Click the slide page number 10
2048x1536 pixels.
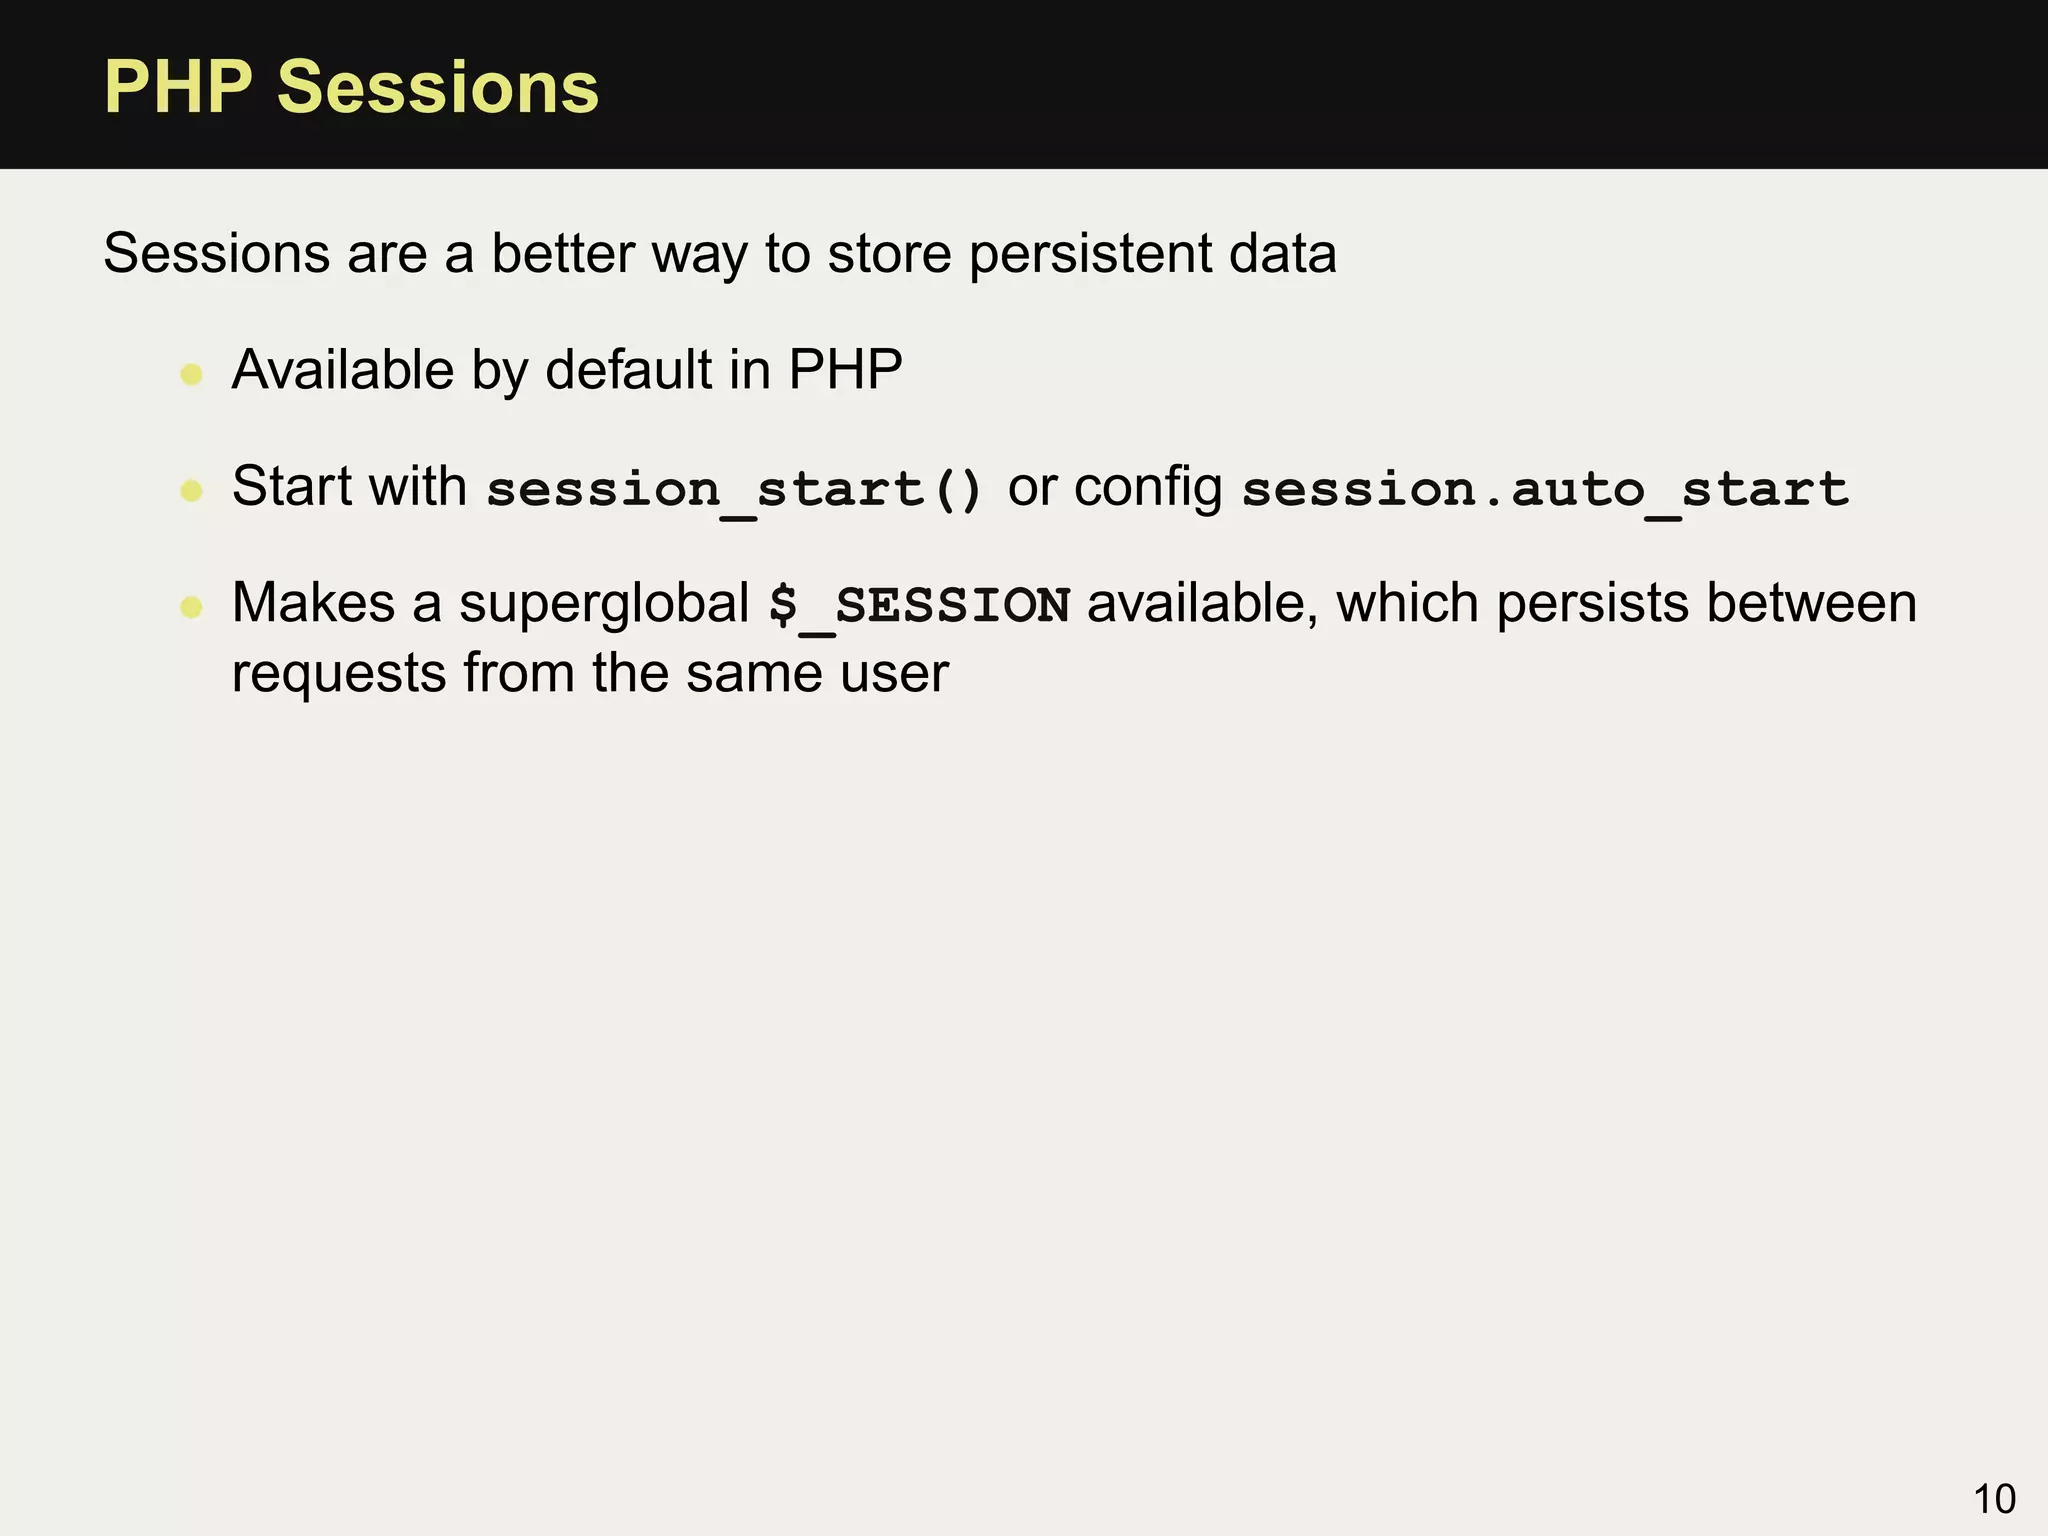(x=1994, y=1499)
